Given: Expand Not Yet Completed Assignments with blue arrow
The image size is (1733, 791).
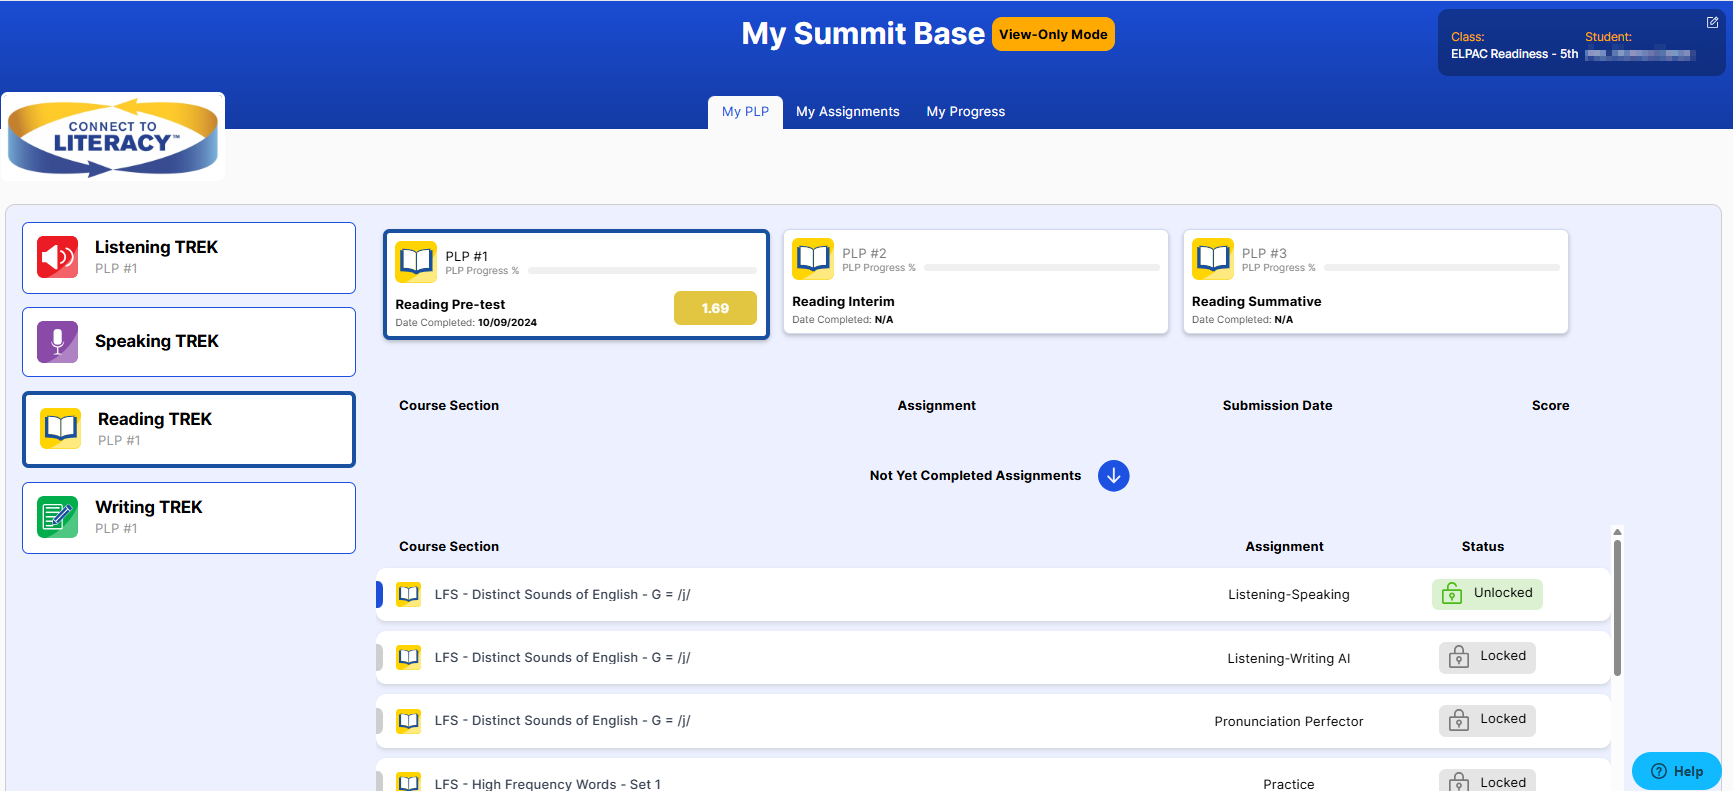Looking at the screenshot, I should [x=1113, y=476].
